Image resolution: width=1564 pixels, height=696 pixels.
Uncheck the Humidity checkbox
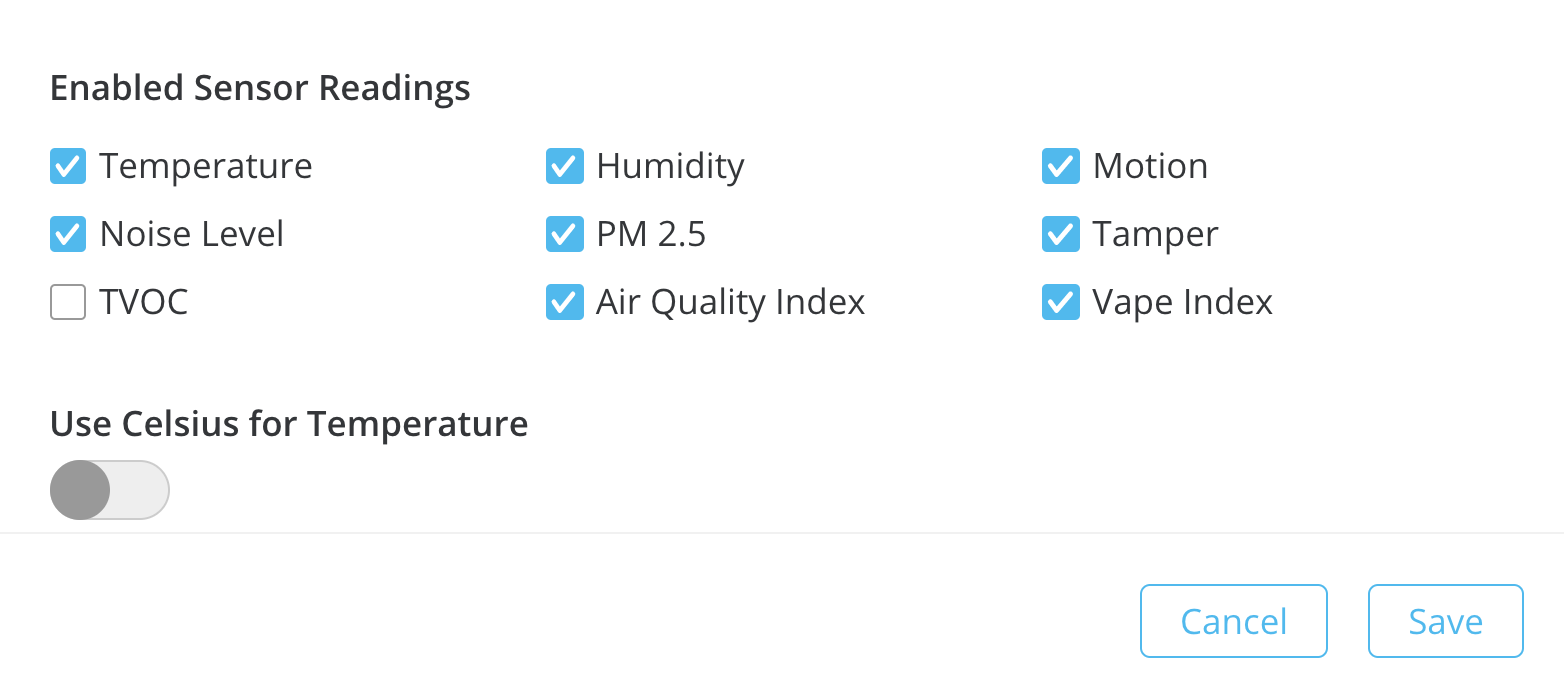[564, 166]
